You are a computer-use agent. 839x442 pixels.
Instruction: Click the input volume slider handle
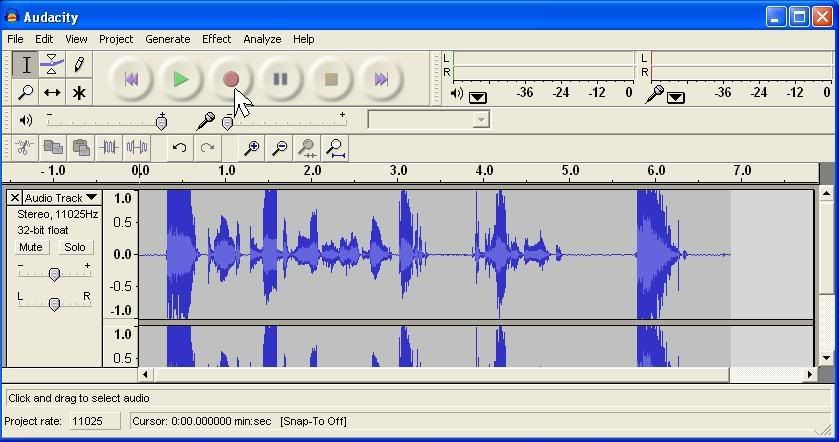coord(227,124)
